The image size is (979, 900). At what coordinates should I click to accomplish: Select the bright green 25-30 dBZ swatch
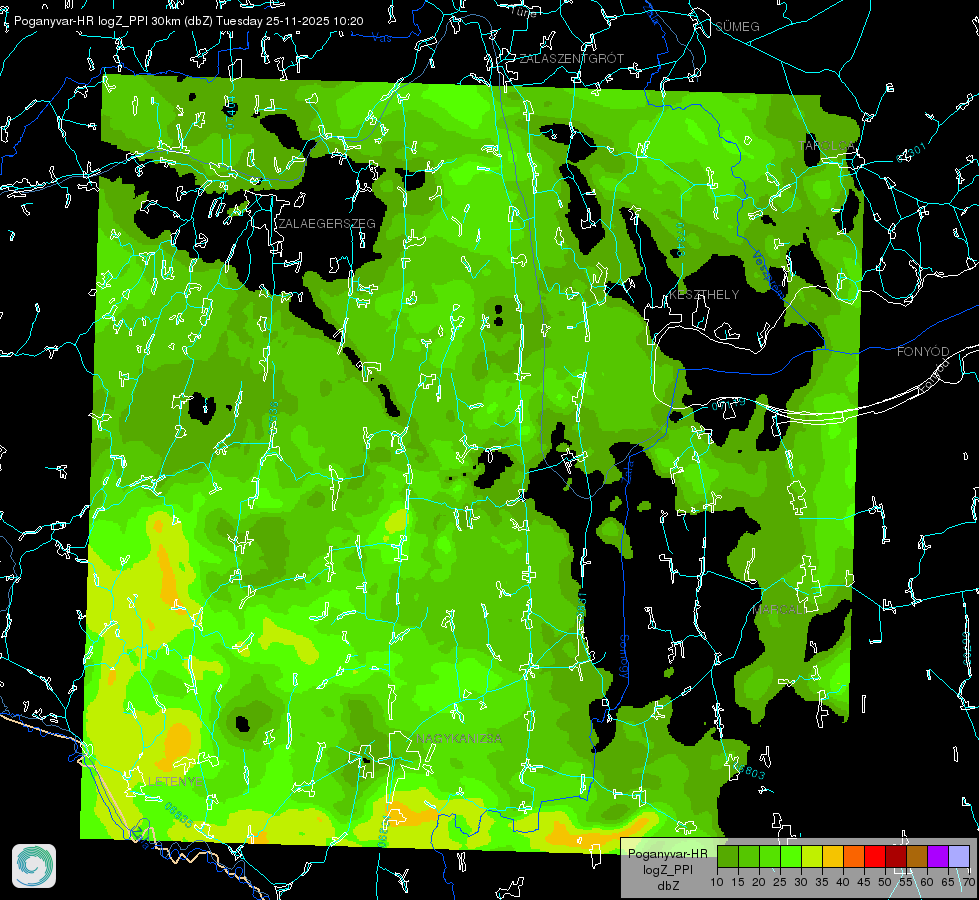point(790,856)
